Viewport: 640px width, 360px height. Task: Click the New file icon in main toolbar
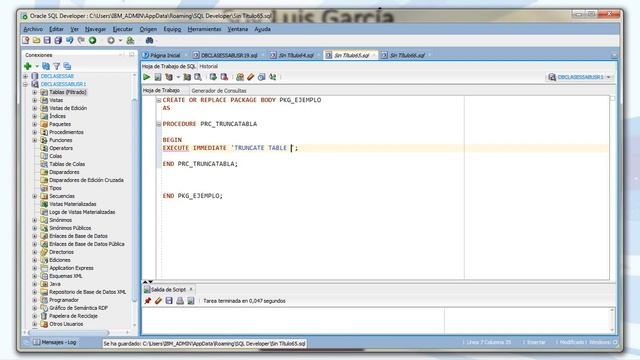coord(26,40)
